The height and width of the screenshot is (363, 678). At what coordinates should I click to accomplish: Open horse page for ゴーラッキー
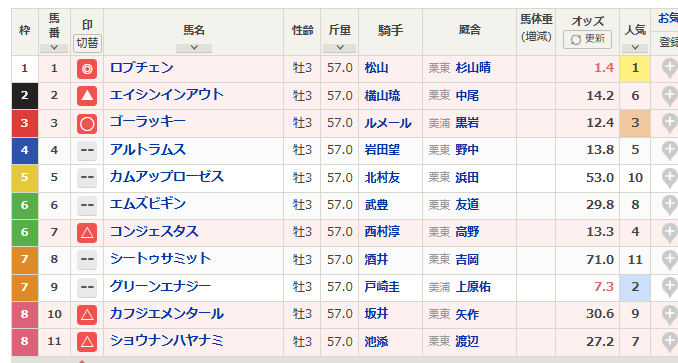tap(147, 122)
